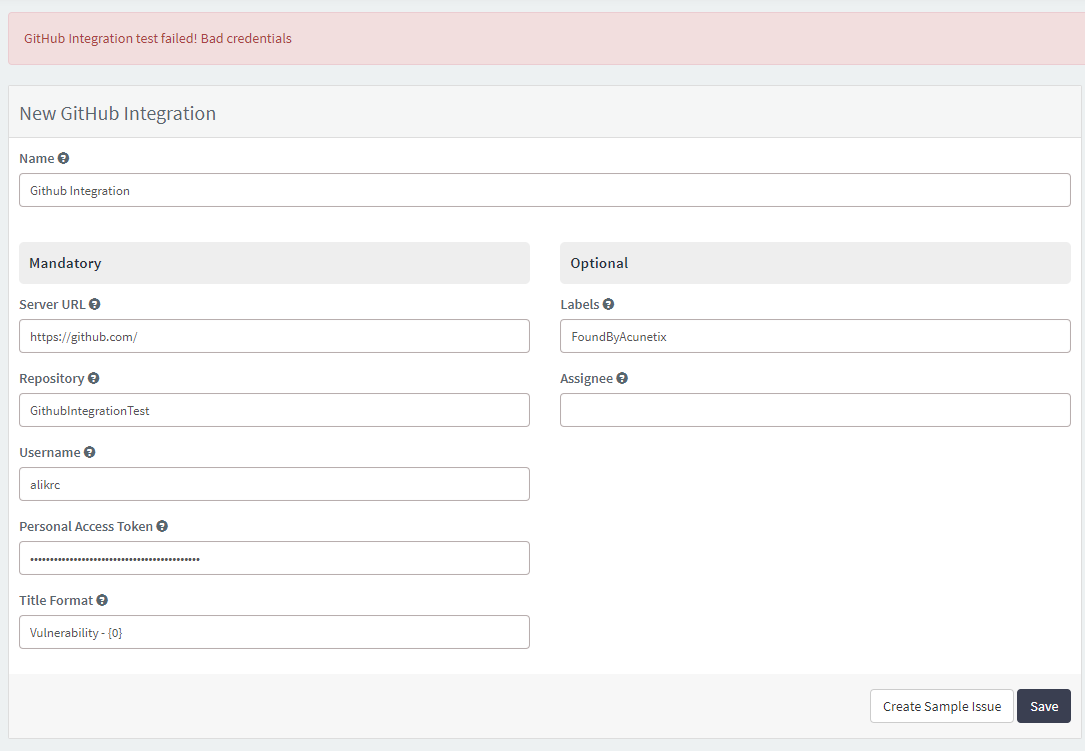The image size is (1085, 751).
Task: Click help icon beside Repository label
Action: click(93, 378)
